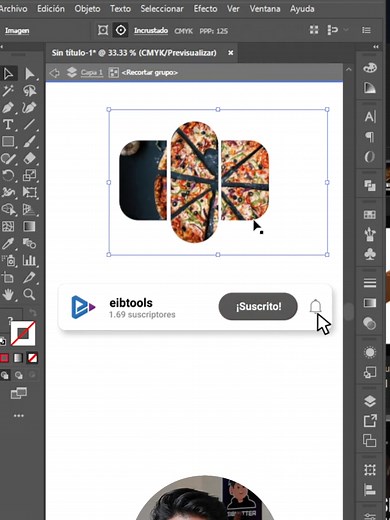Toggle Draw Behind mode
The height and width of the screenshot is (520, 390).
tap(19, 375)
